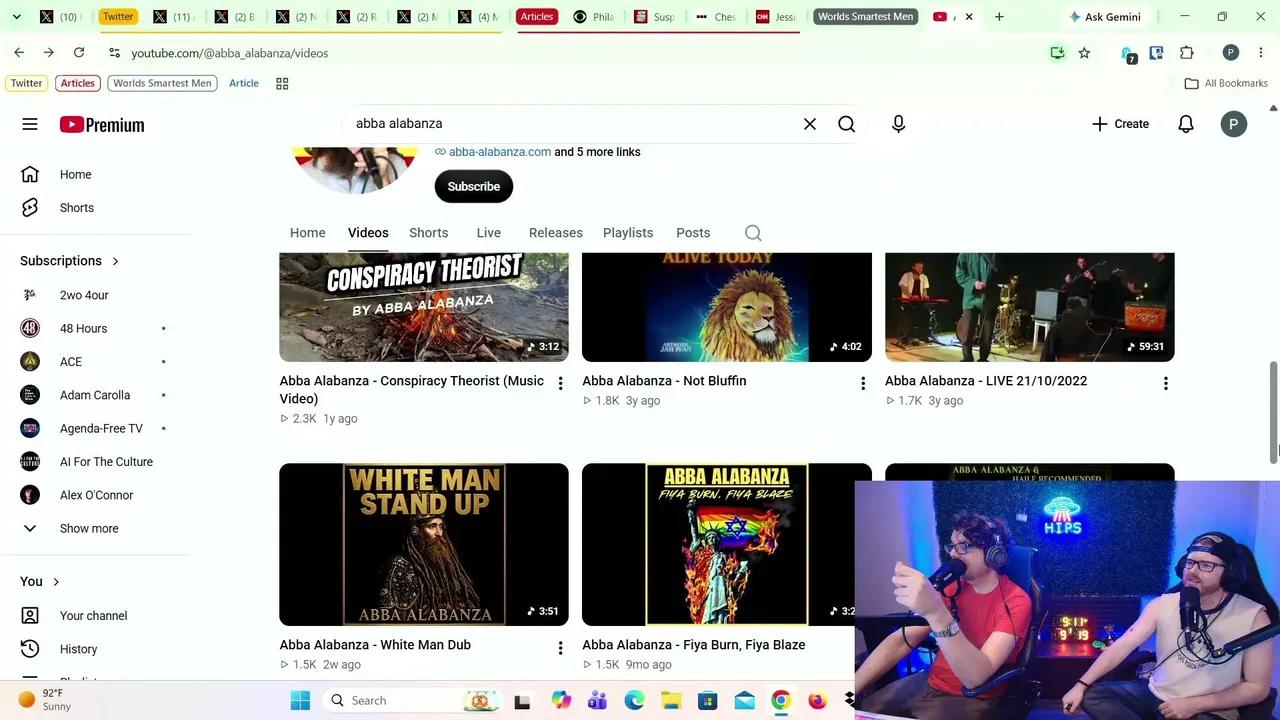Start voice search with the microphone

point(898,124)
